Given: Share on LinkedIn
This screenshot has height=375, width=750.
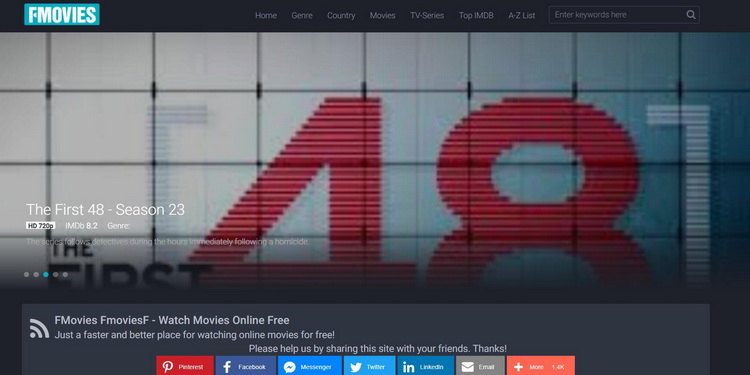Looking at the screenshot, I should [x=425, y=367].
